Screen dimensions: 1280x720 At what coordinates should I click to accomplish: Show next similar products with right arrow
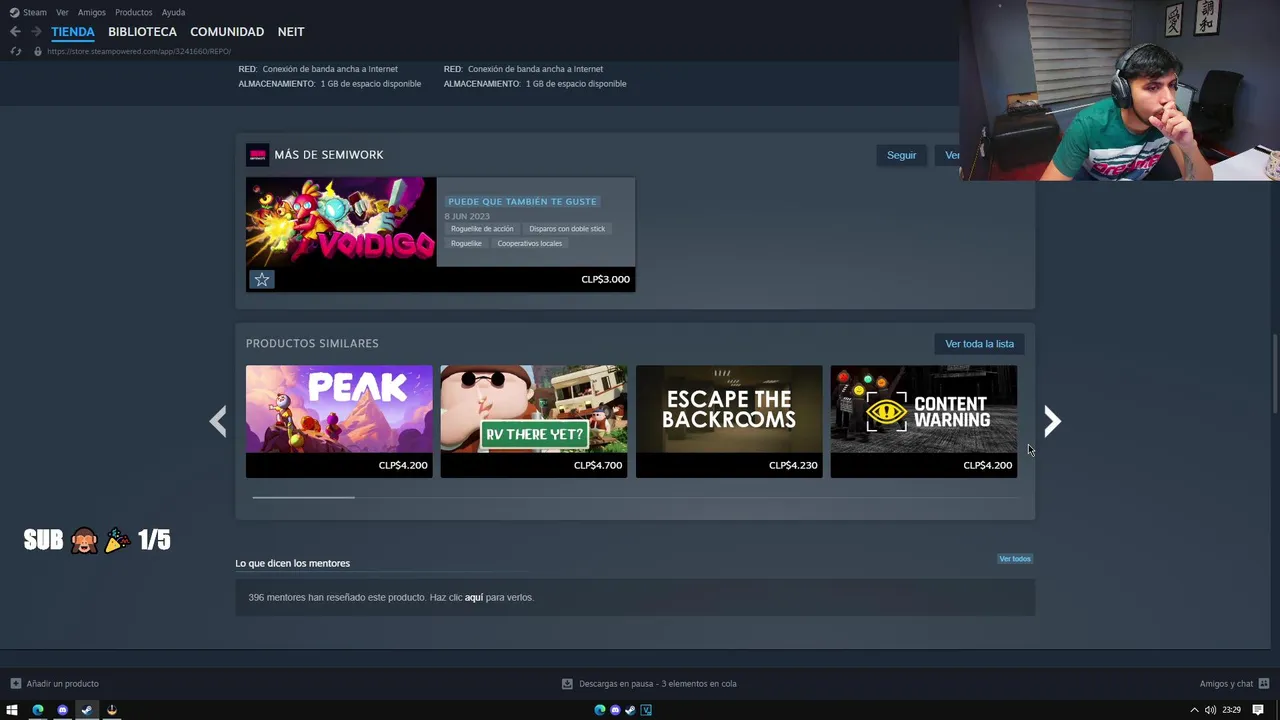point(1052,421)
